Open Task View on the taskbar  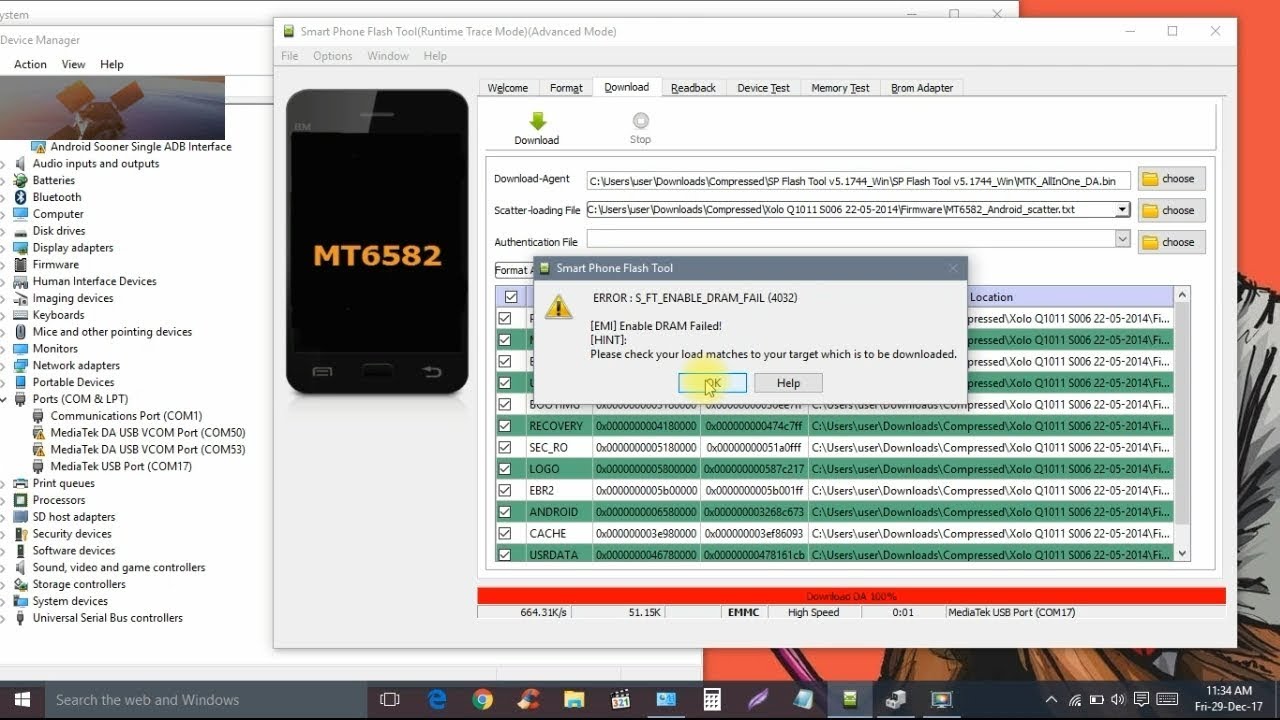390,700
